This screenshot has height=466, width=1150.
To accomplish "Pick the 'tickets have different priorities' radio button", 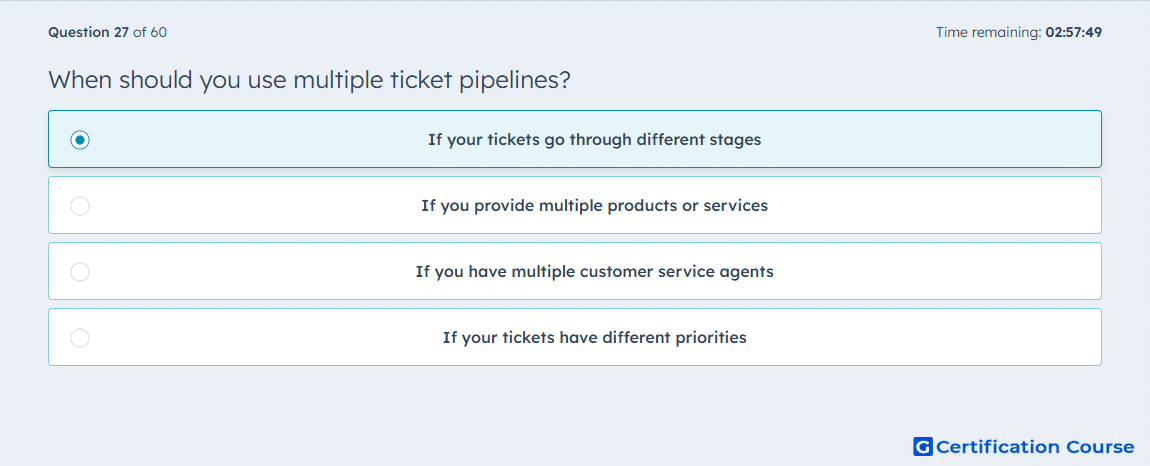I will [x=80, y=338].
